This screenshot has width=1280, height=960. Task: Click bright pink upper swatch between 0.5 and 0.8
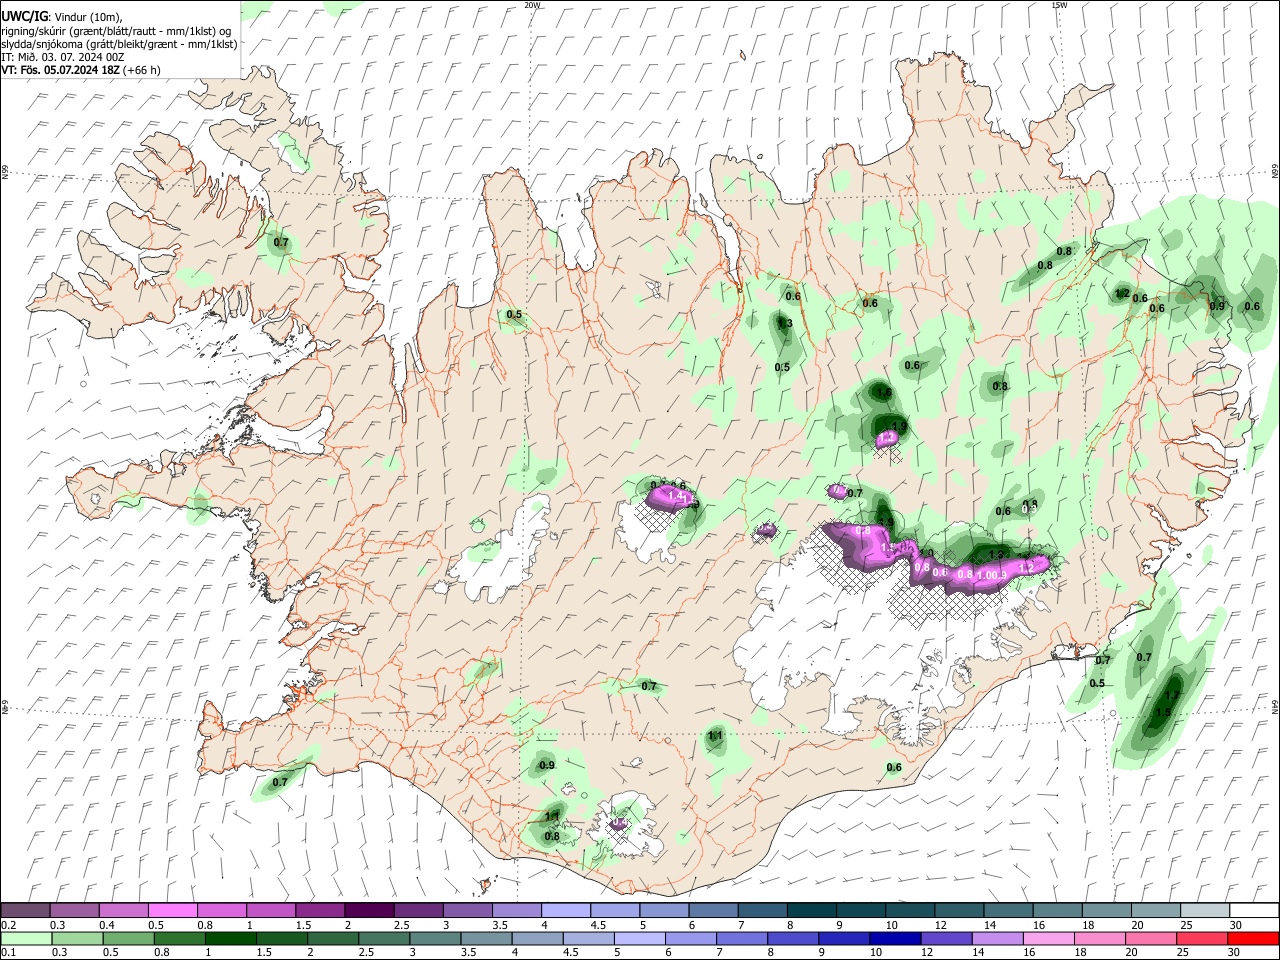(172, 910)
